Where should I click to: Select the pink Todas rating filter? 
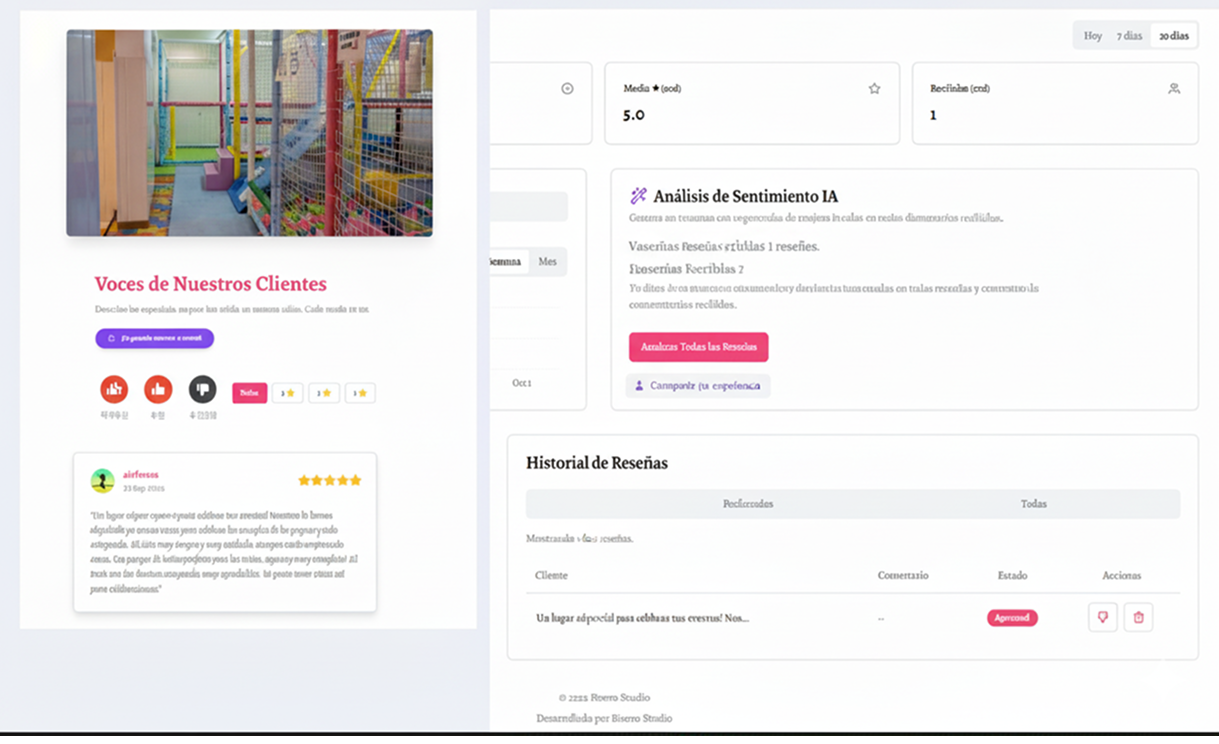249,393
